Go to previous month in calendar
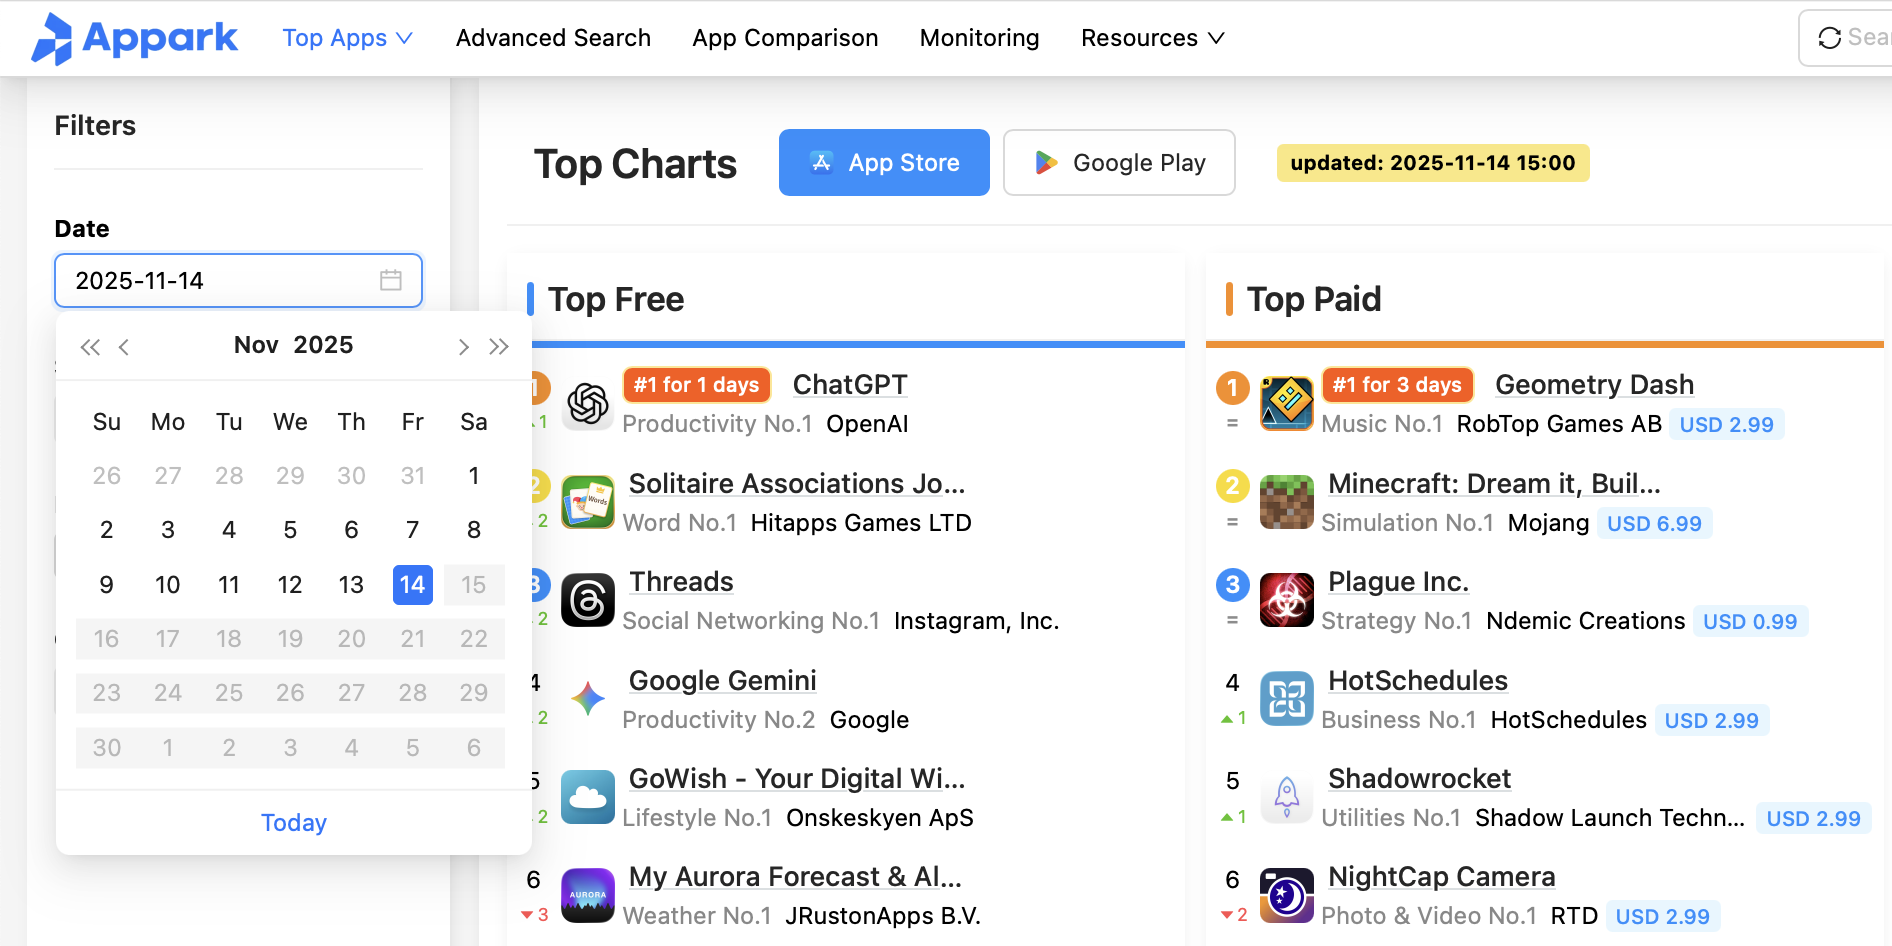Image resolution: width=1892 pixels, height=946 pixels. click(x=124, y=346)
